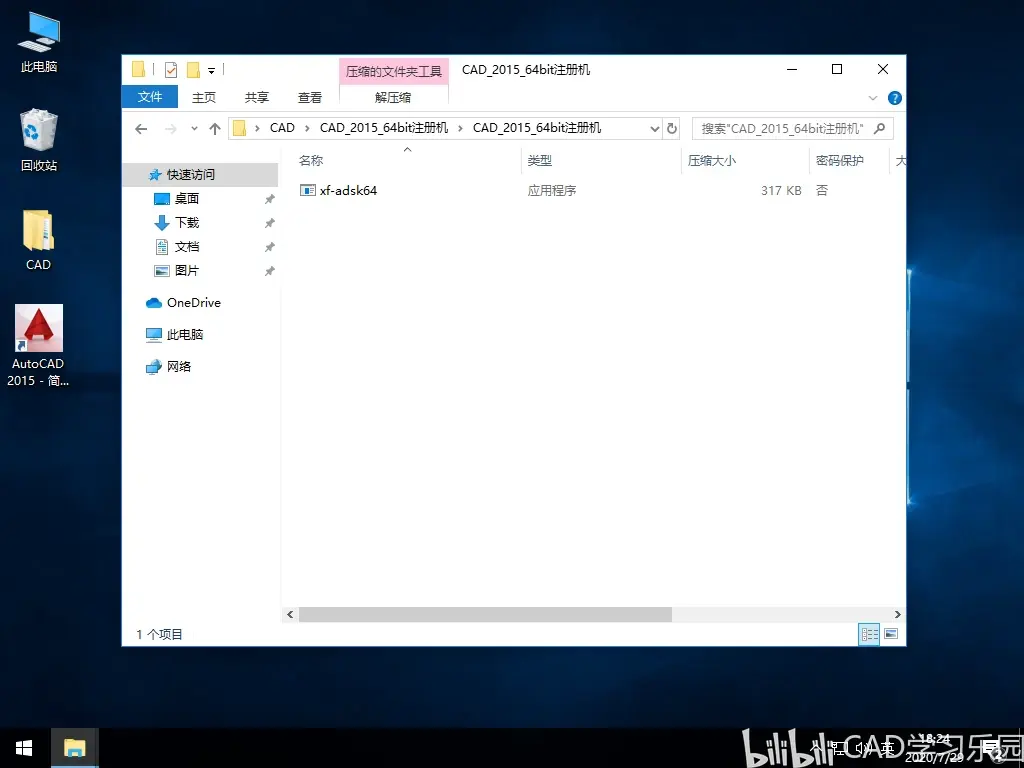Switch to the 主页 ribbon tab

pos(204,97)
